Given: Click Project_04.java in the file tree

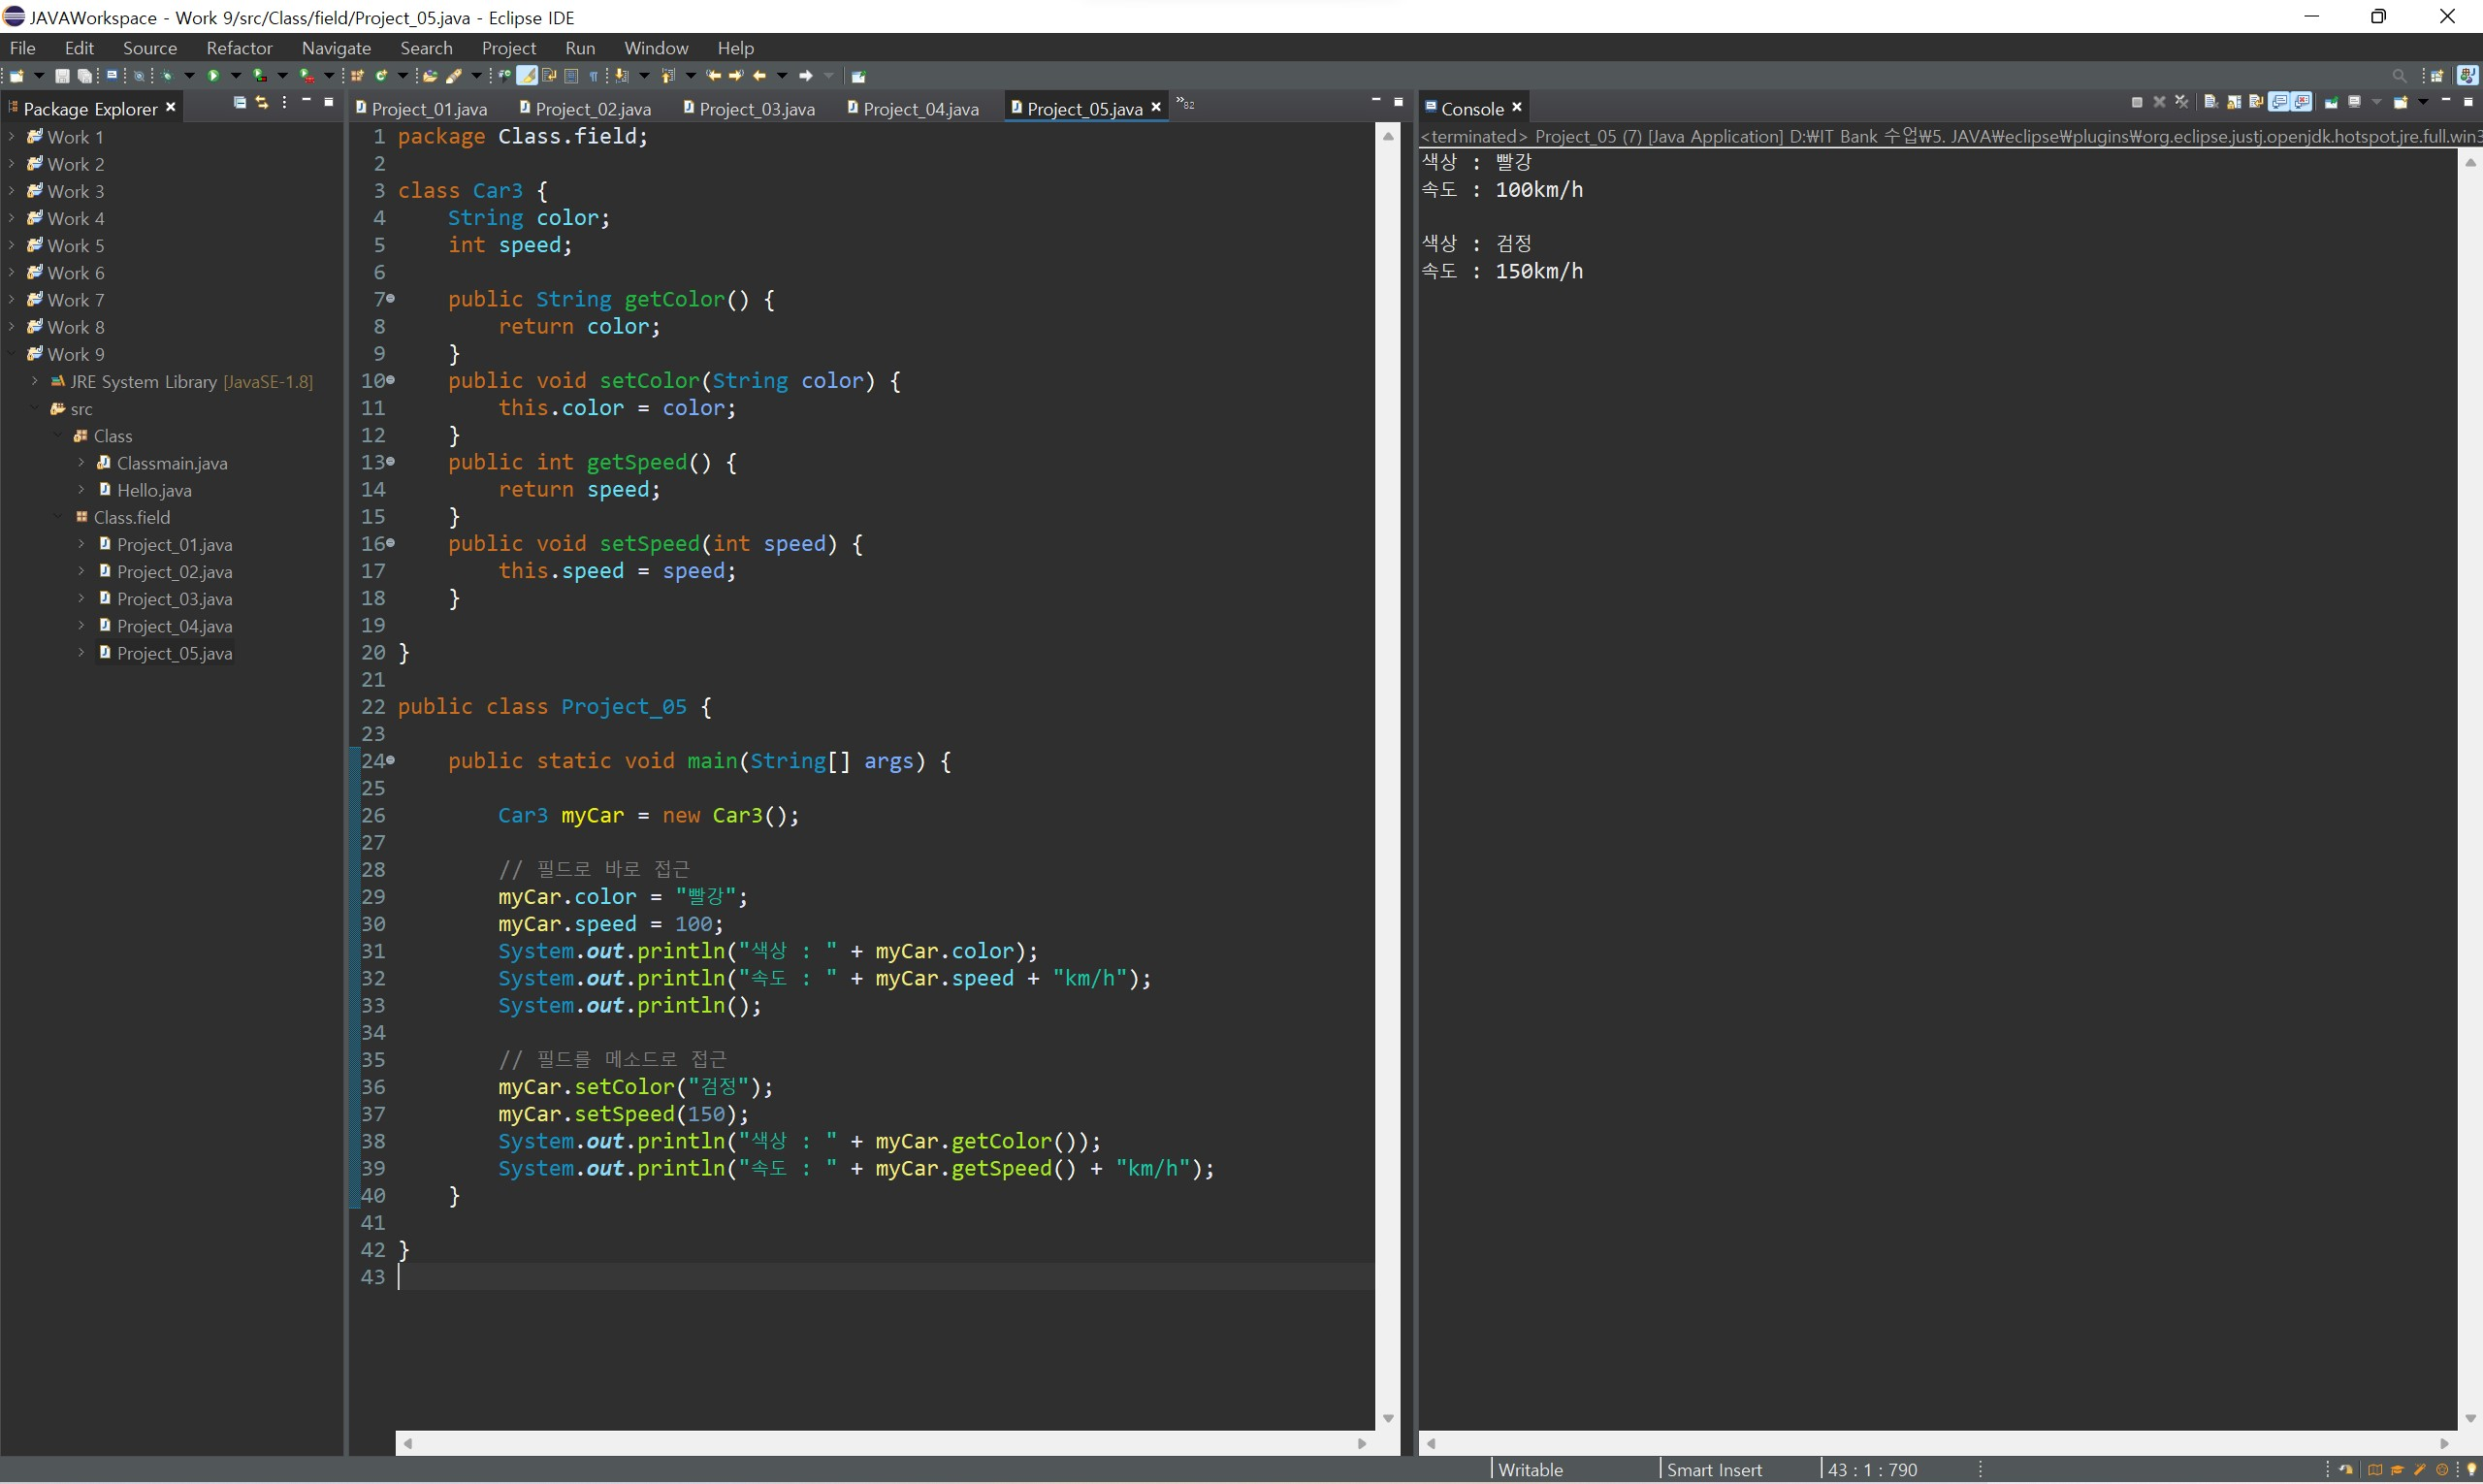Looking at the screenshot, I should pos(174,626).
